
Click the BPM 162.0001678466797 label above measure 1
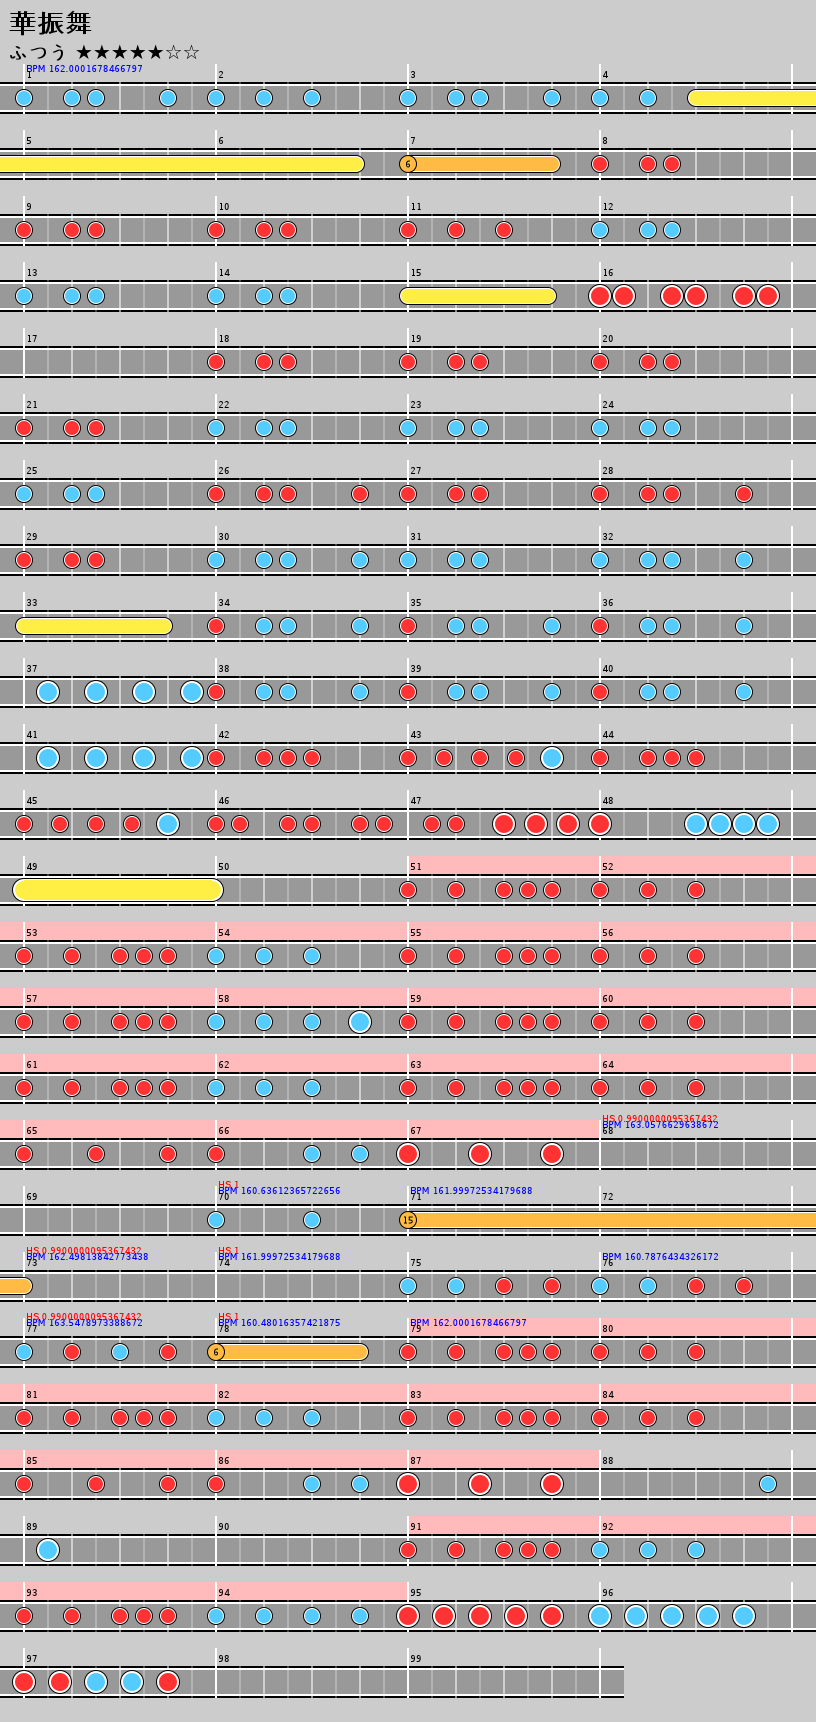(84, 69)
